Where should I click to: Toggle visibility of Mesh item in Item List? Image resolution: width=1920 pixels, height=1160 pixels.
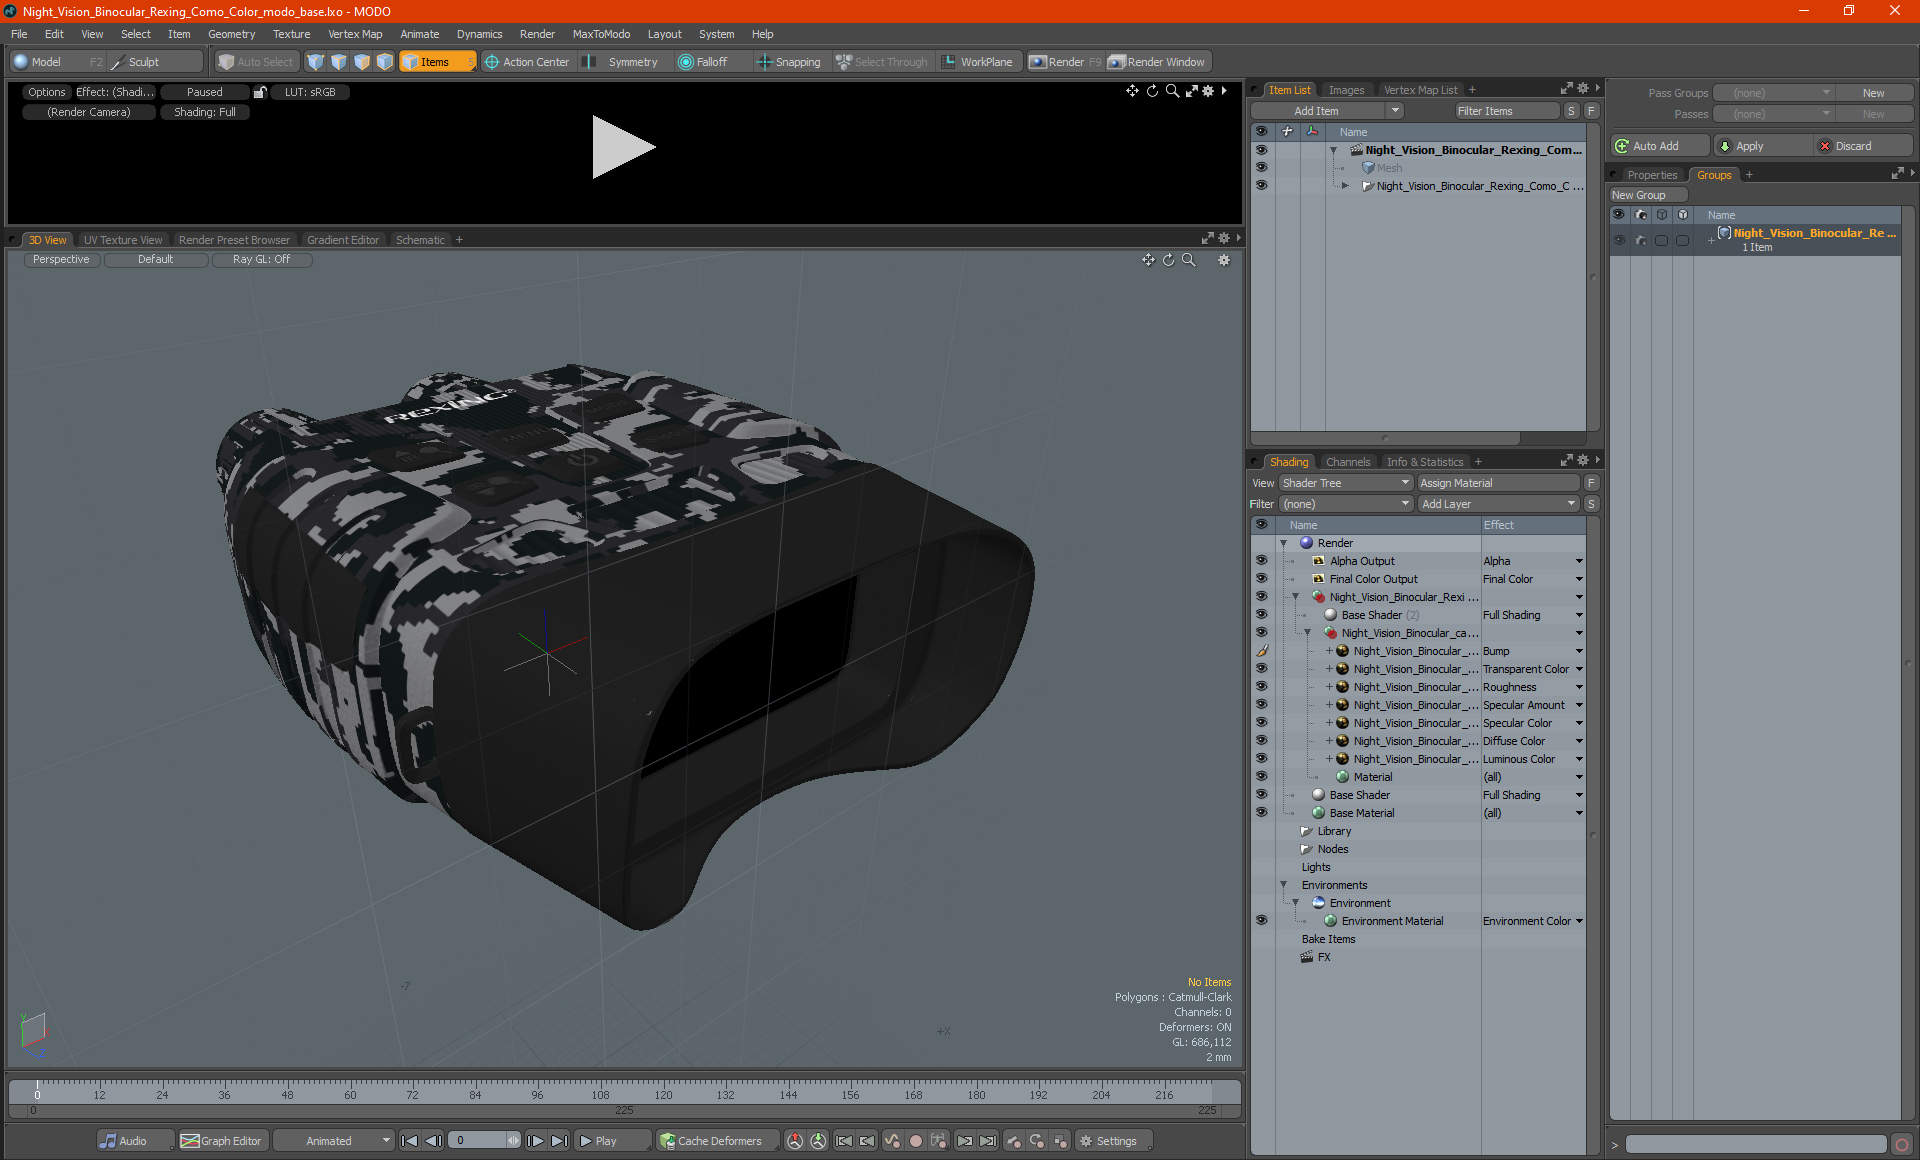1261,168
